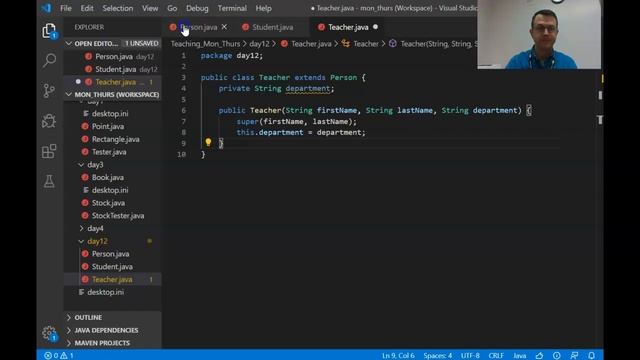
Task: Open Rectangle.java in the file tree
Action: [116, 139]
